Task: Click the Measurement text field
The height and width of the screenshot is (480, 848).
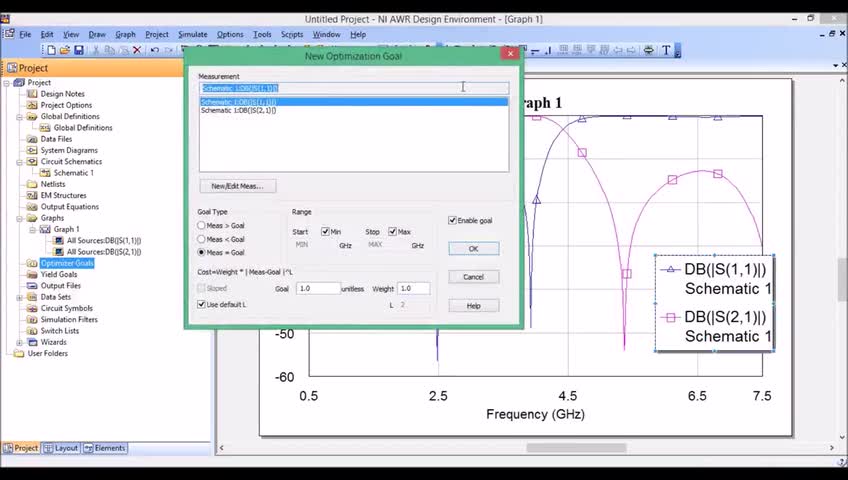Action: pos(354,88)
